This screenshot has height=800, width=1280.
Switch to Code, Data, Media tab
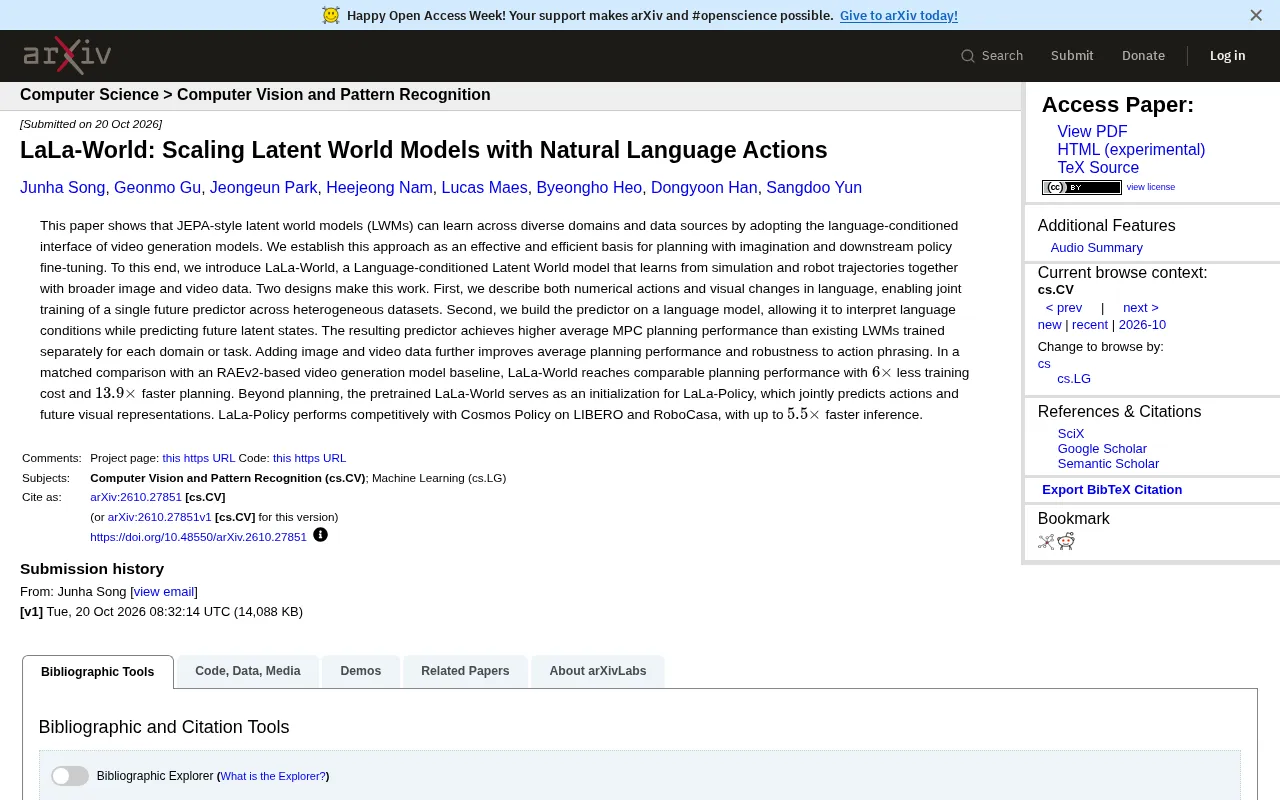248,671
